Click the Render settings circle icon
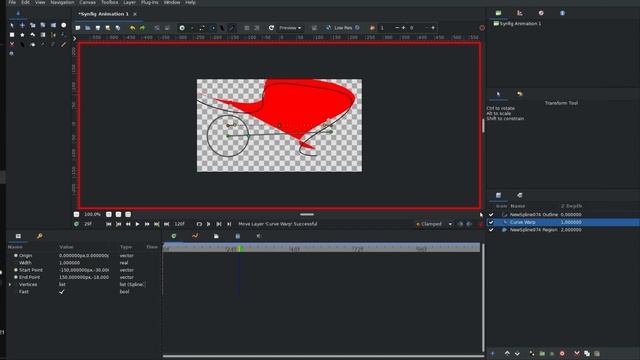 182,28
